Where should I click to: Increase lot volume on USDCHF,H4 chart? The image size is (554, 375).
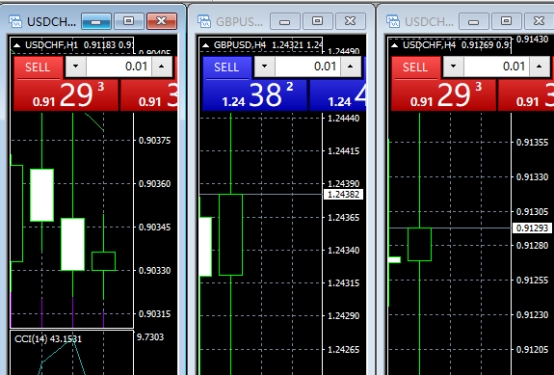tap(539, 66)
